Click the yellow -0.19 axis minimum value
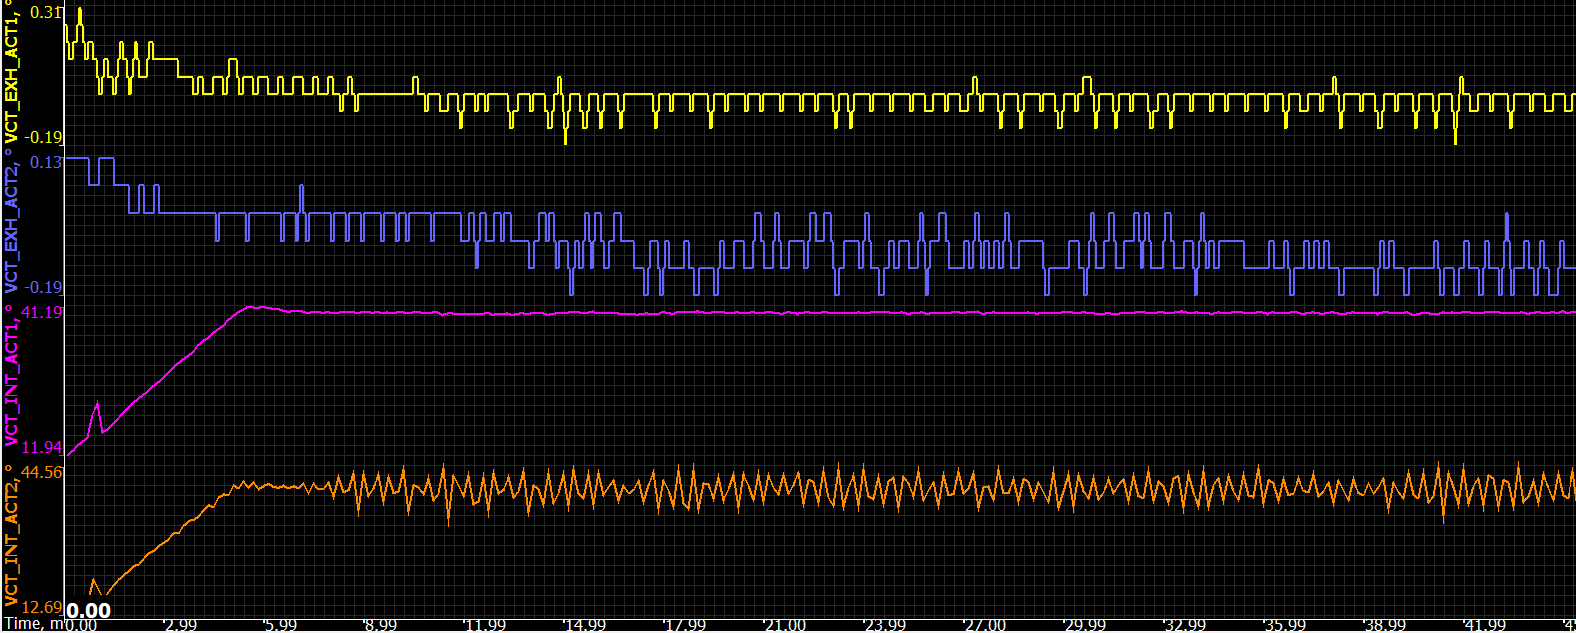This screenshot has width=1576, height=633. click(44, 137)
